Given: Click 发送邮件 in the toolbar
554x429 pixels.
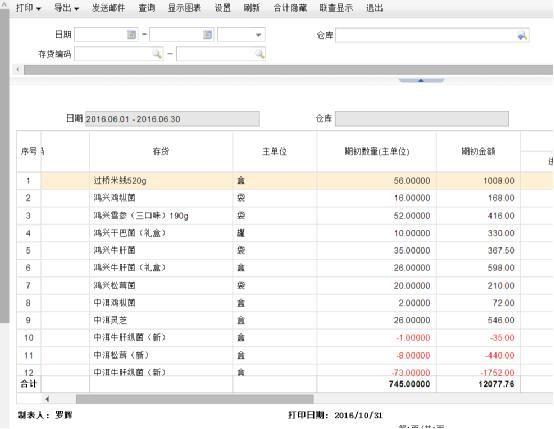Looking at the screenshot, I should [x=108, y=8].
